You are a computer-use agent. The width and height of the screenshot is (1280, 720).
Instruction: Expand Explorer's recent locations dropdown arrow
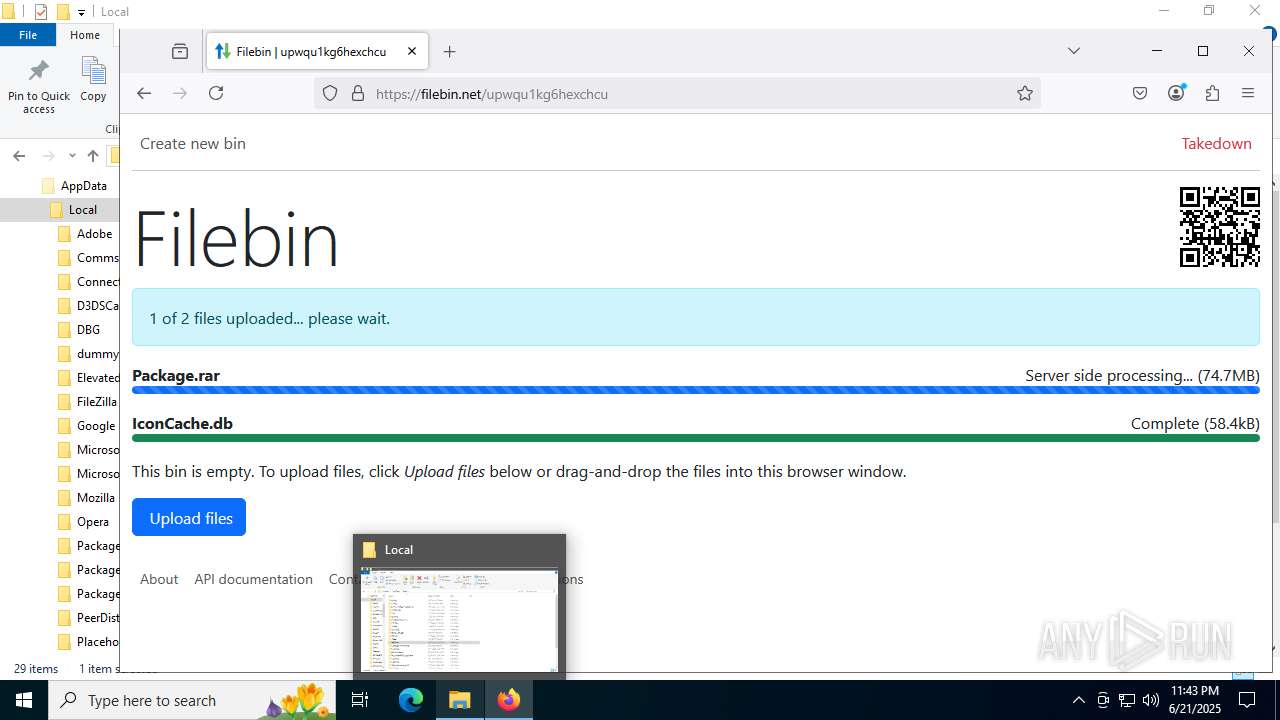pyautogui.click(x=72, y=155)
